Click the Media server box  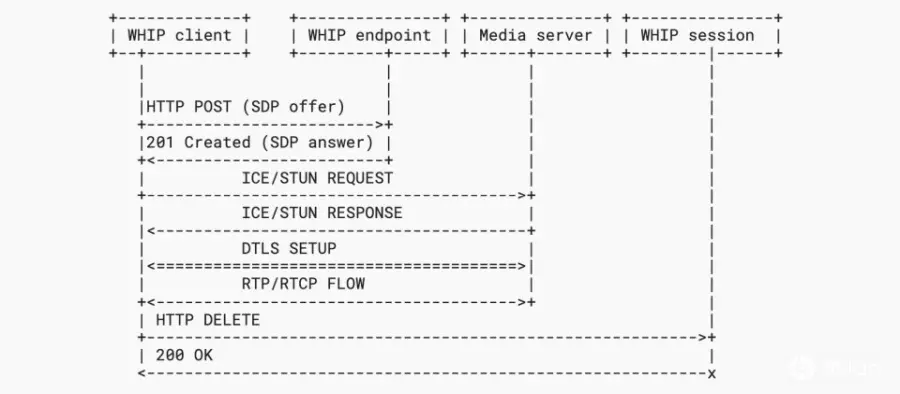click(536, 36)
